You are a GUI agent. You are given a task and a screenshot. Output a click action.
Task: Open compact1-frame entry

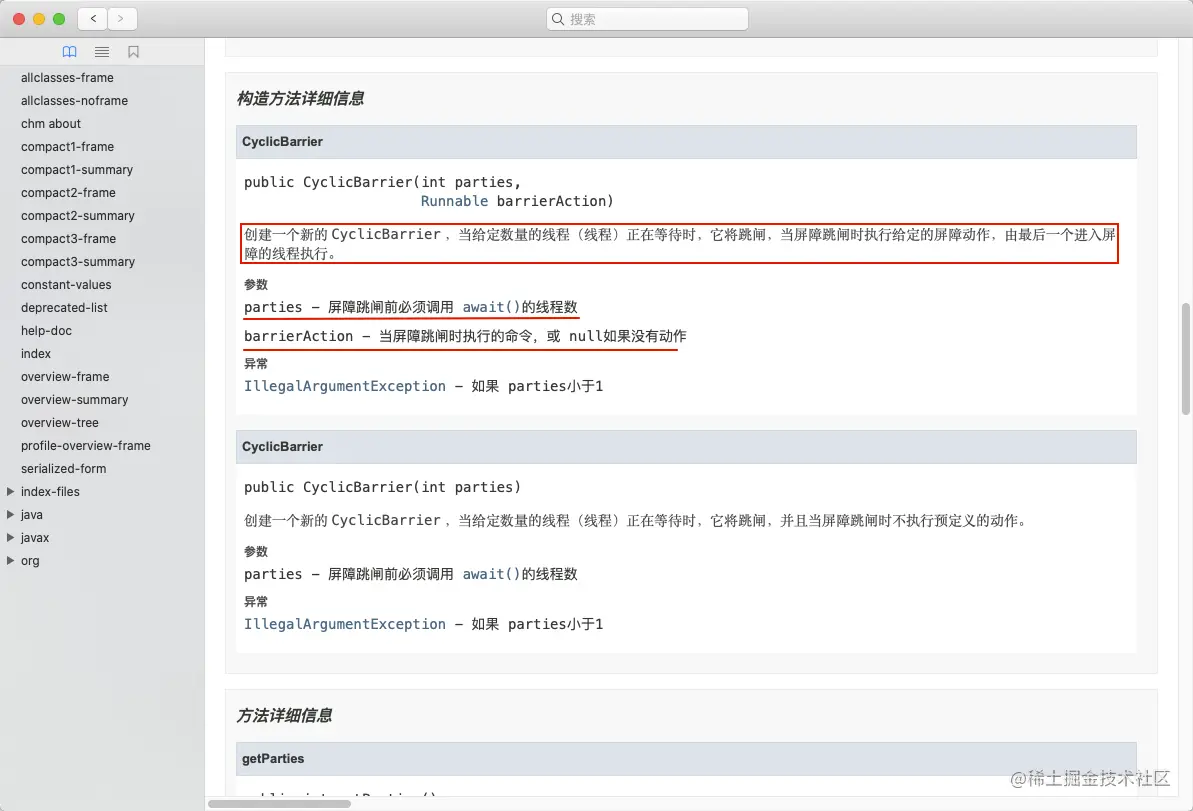click(68, 146)
